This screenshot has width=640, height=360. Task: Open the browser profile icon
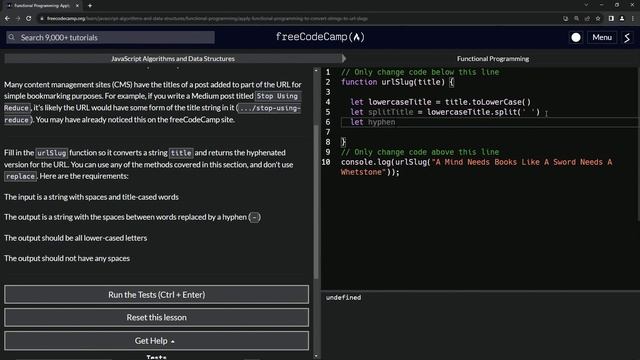622,18
